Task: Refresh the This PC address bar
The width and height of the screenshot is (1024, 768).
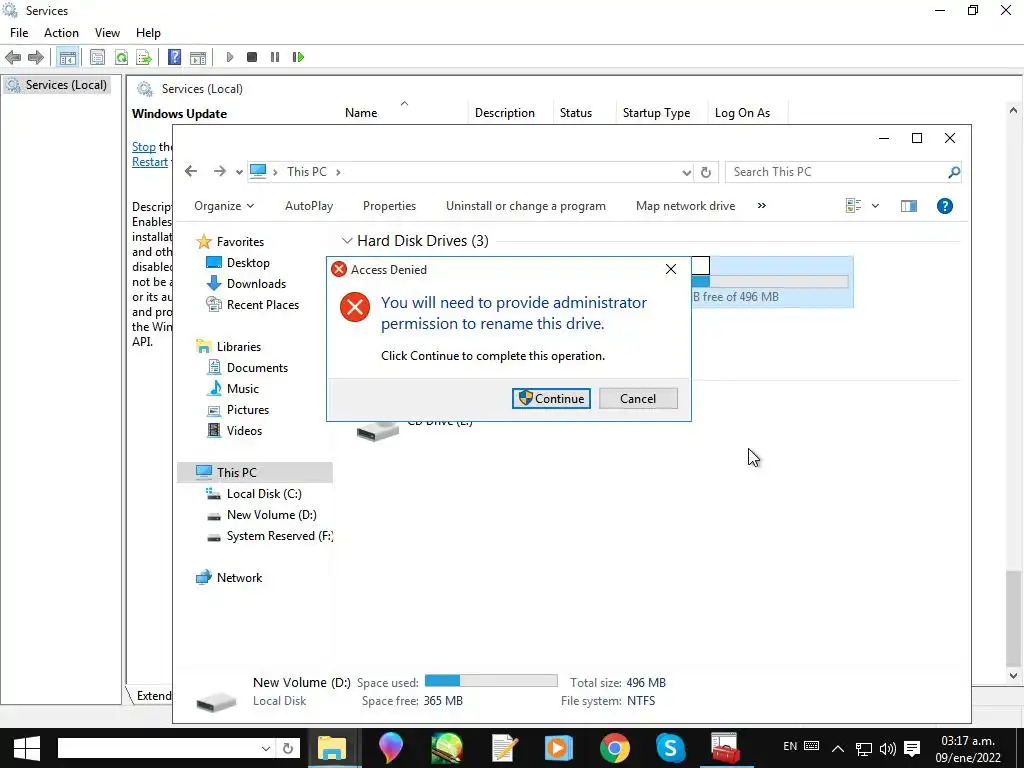Action: (x=706, y=172)
